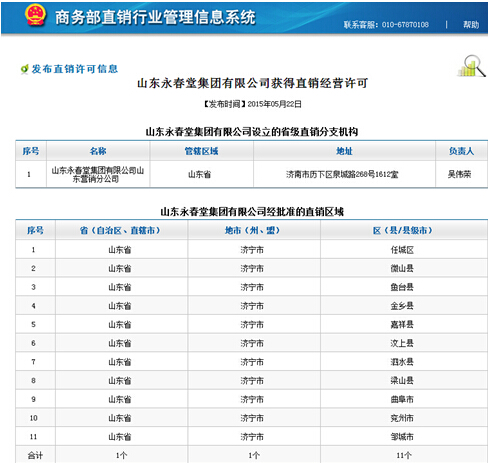
Task: Click the 金乡县 cell
Action: 402,306
